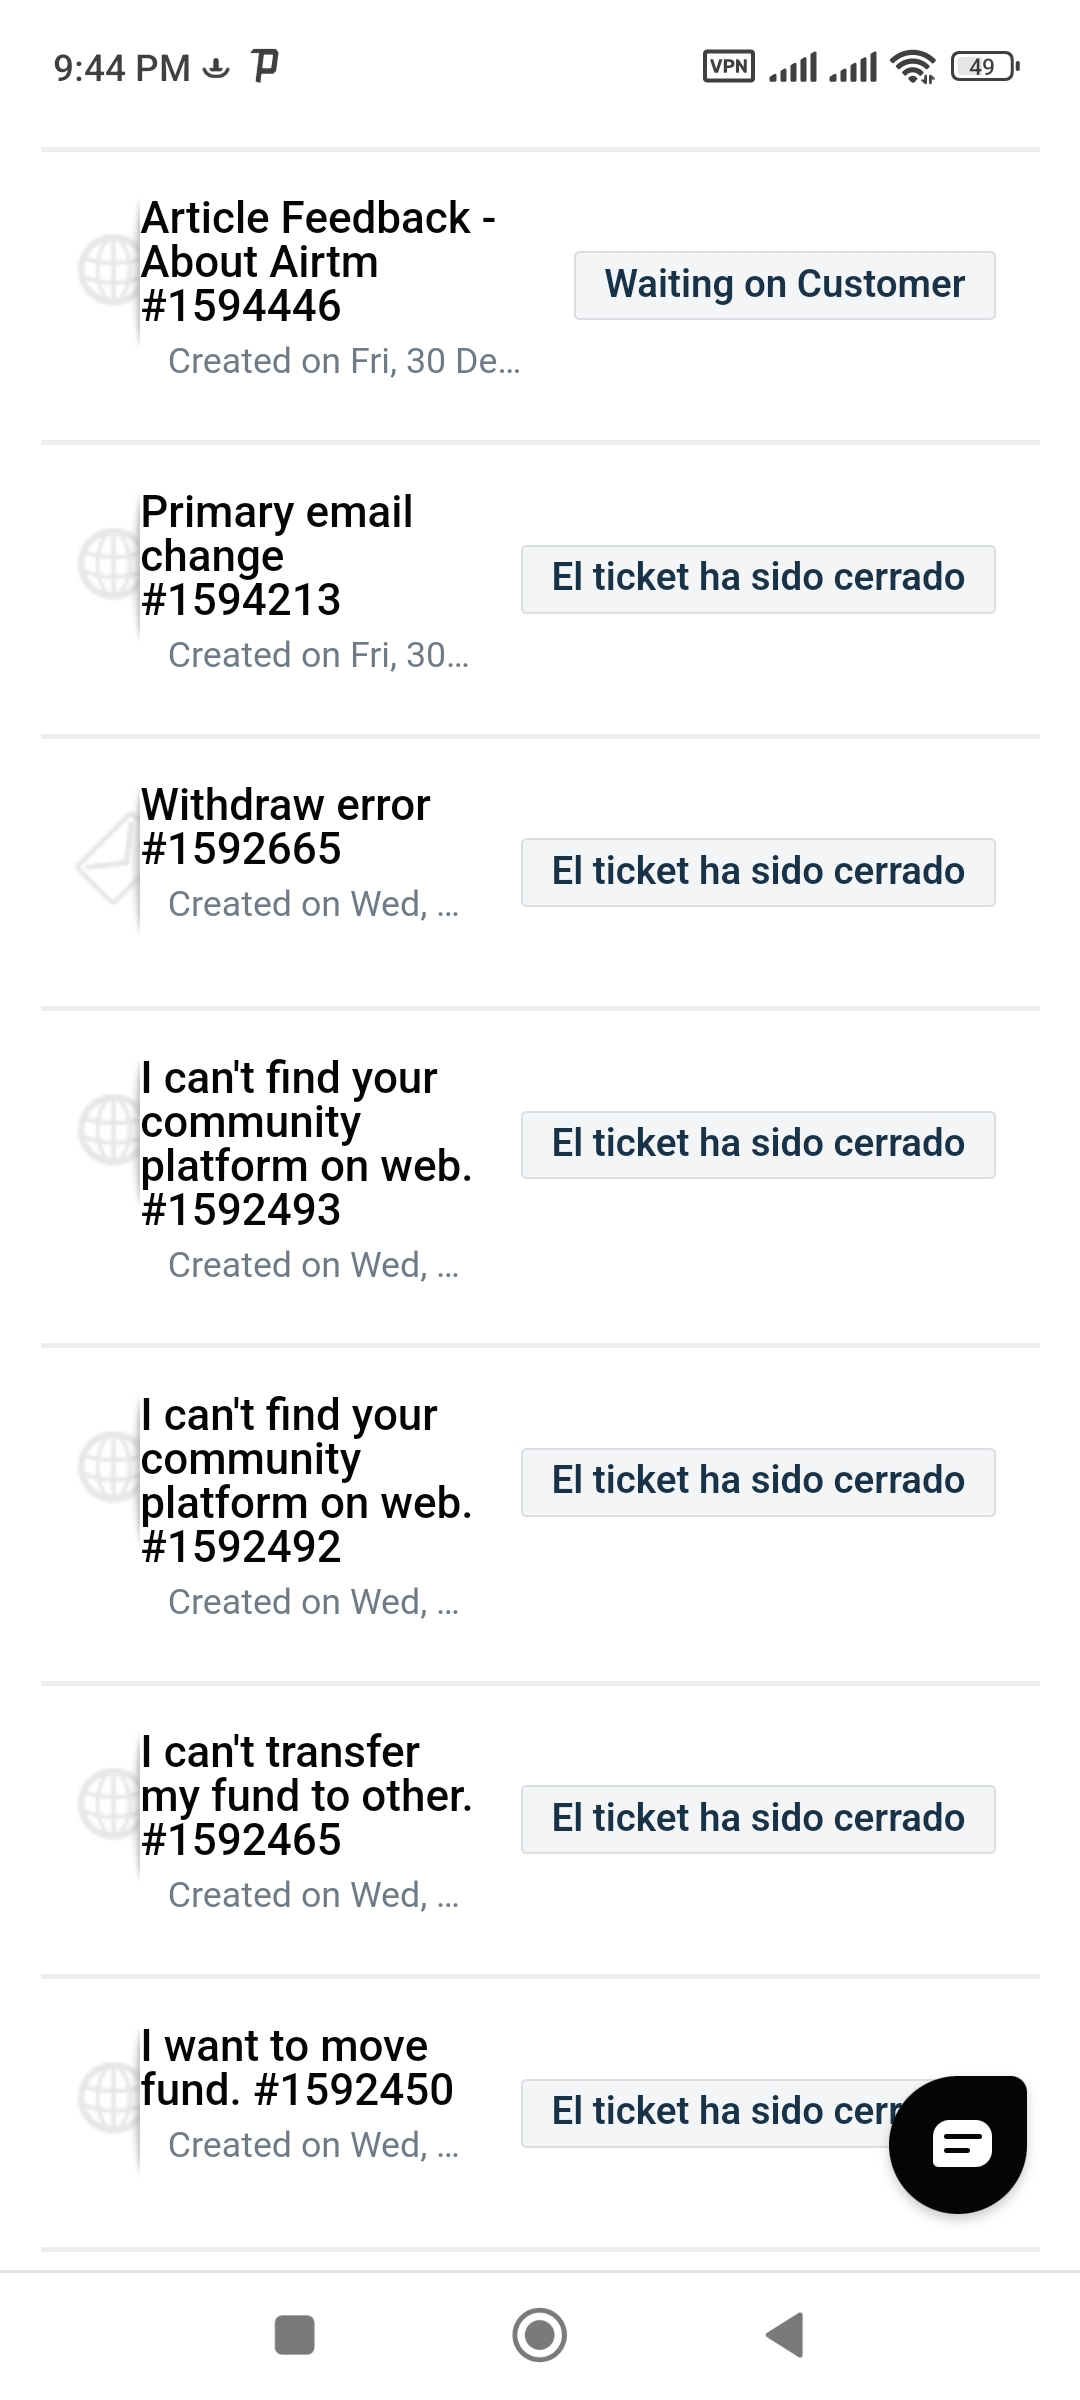The image size is (1080, 2400).
Task: Click the Waiting on Customer status badge
Action: pos(784,285)
